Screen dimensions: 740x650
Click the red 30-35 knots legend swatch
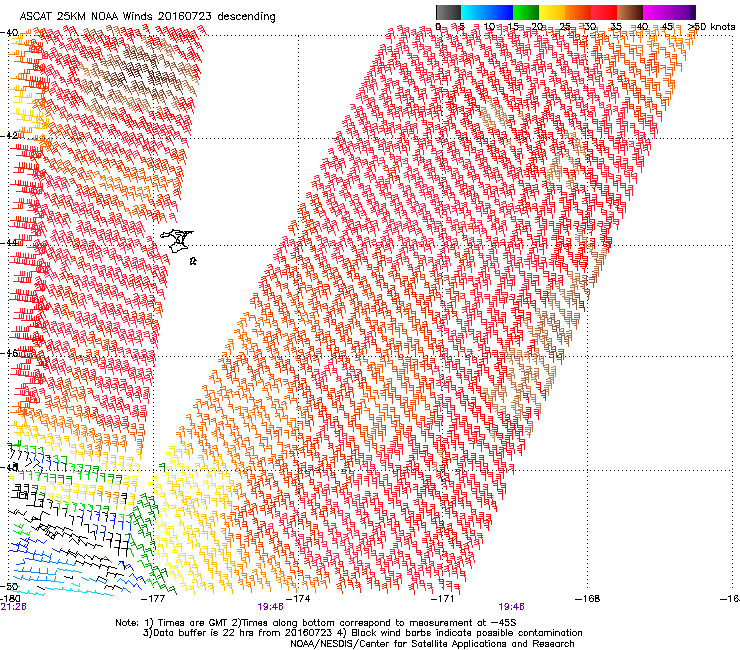604,12
